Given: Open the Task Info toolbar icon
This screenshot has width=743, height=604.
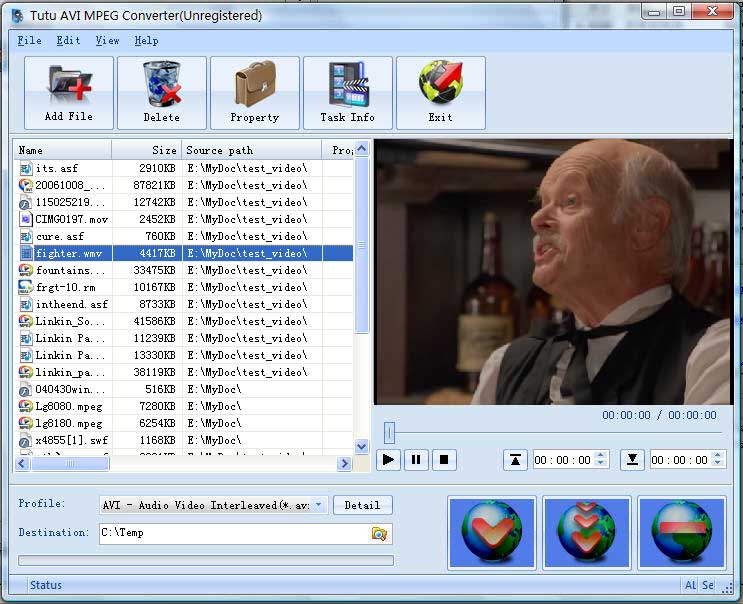Looking at the screenshot, I should (x=348, y=92).
